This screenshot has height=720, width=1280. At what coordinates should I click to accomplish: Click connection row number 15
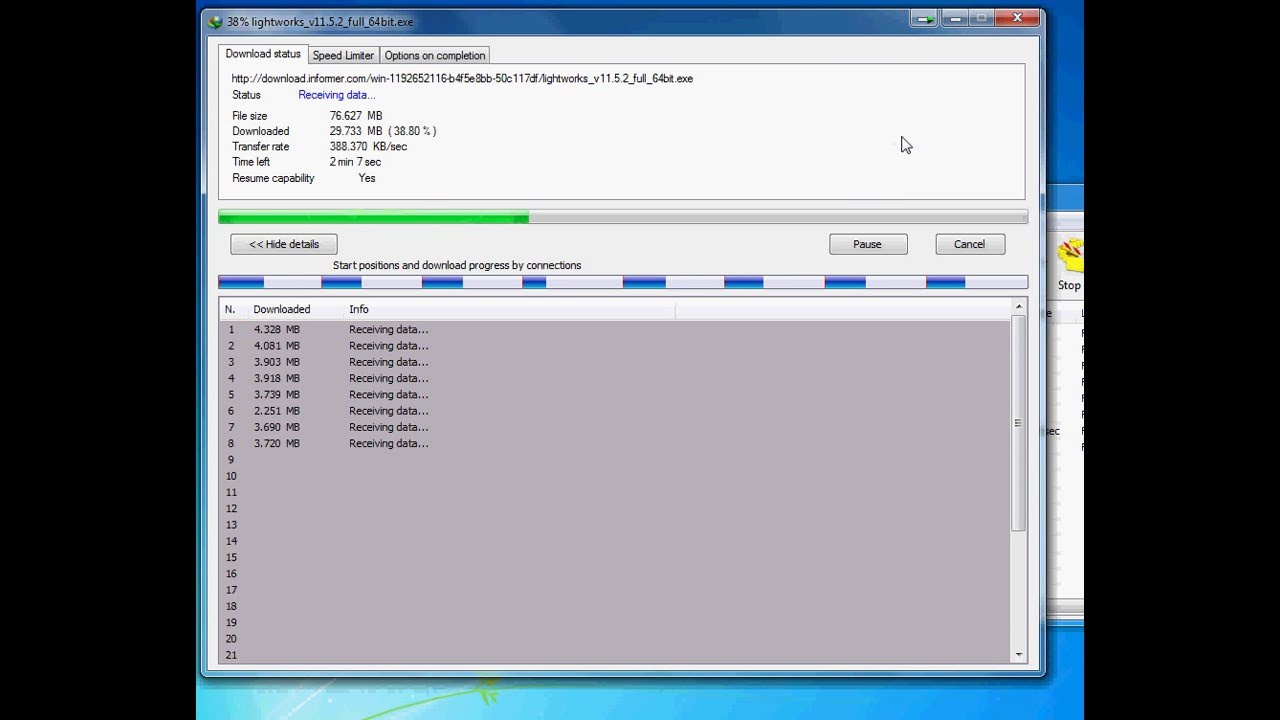click(x=615, y=557)
